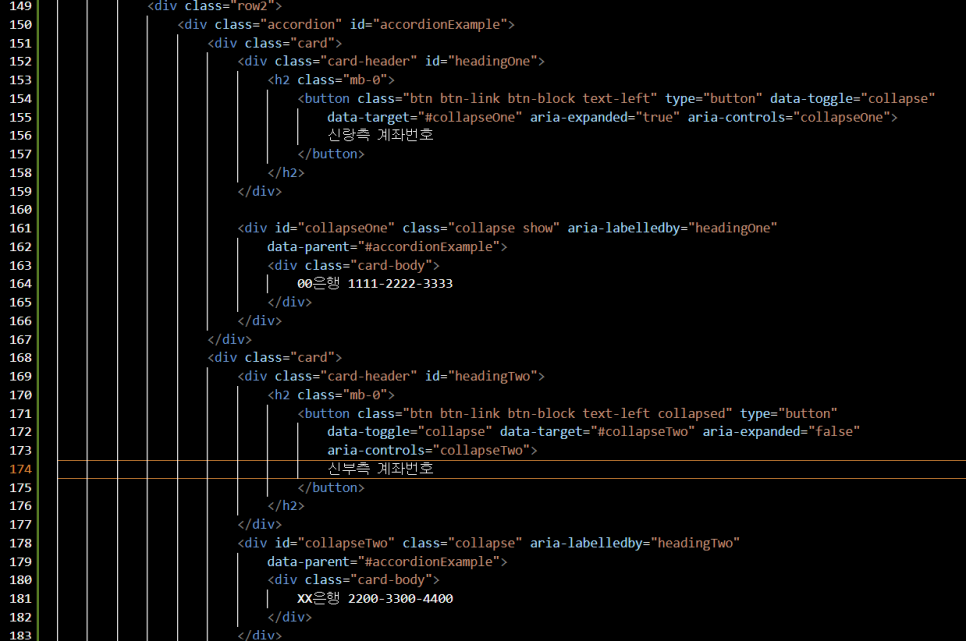The height and width of the screenshot is (641, 966).
Task: Click data-parent attribute on line 162
Action: pos(383,247)
